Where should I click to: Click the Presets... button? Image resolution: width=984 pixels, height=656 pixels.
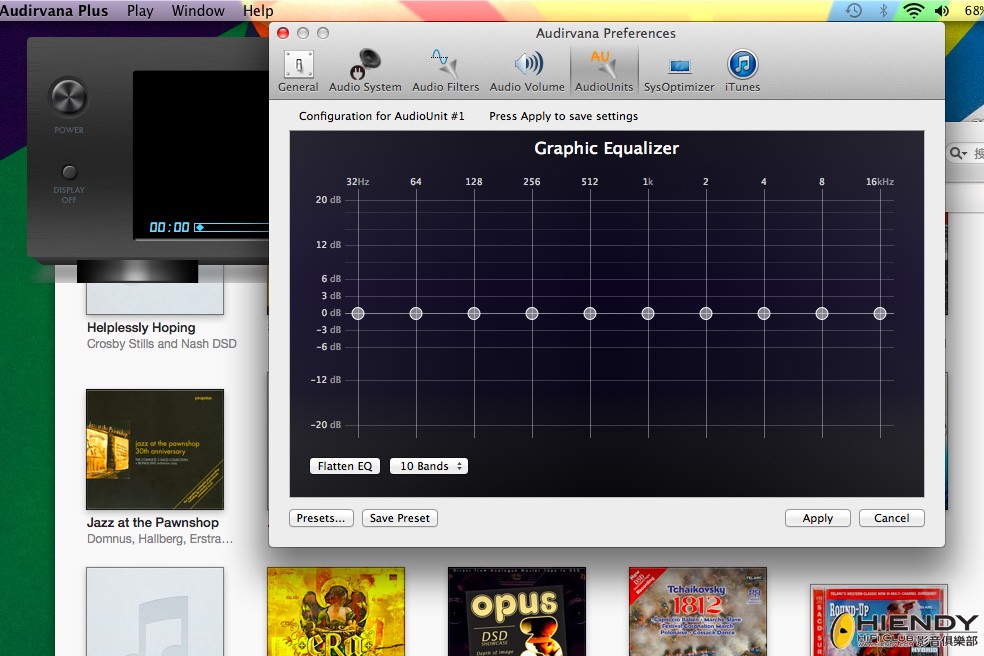[321, 518]
